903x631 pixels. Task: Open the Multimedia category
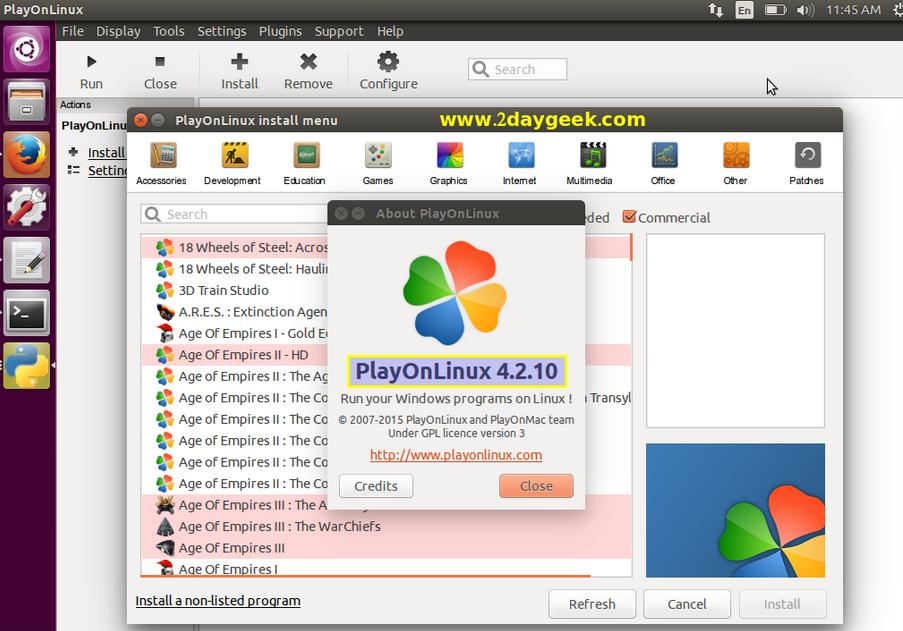point(590,164)
